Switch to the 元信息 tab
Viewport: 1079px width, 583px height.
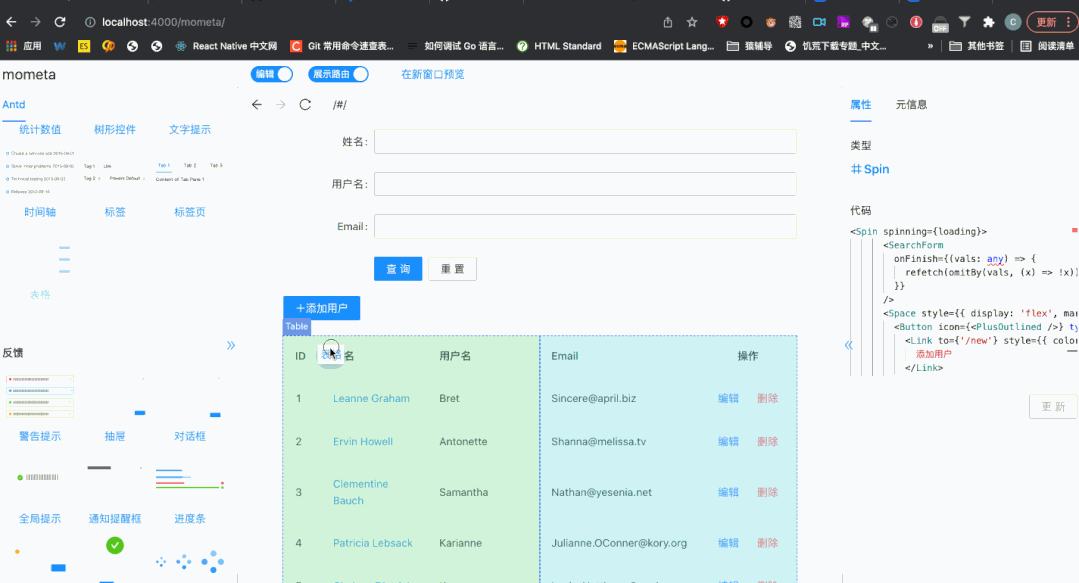point(911,104)
